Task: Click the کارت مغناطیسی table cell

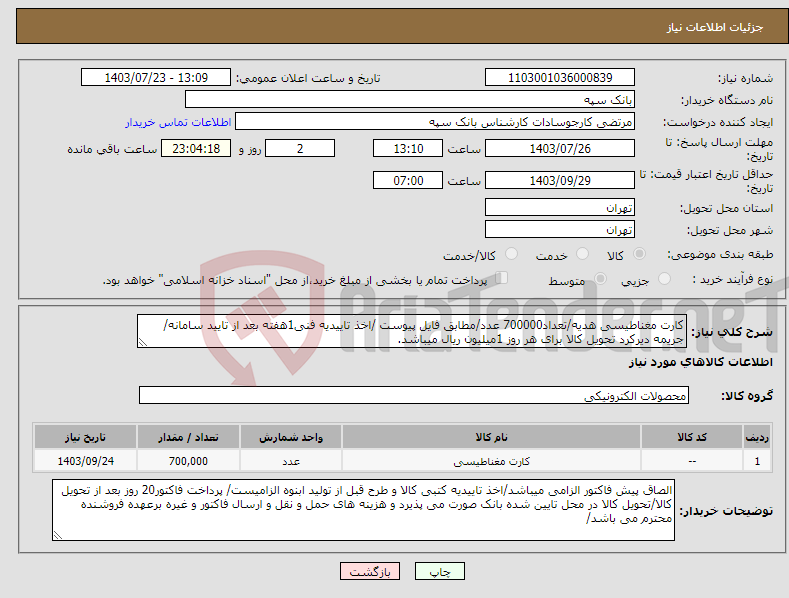Action: [491, 461]
